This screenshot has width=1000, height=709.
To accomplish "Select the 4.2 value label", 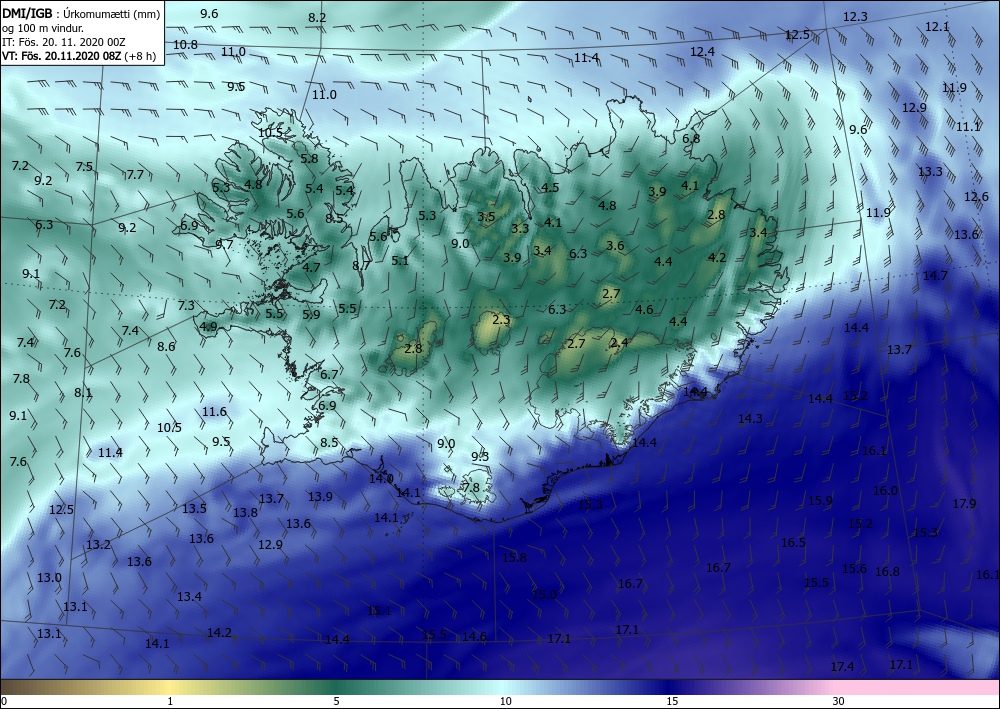I will pyautogui.click(x=717, y=258).
